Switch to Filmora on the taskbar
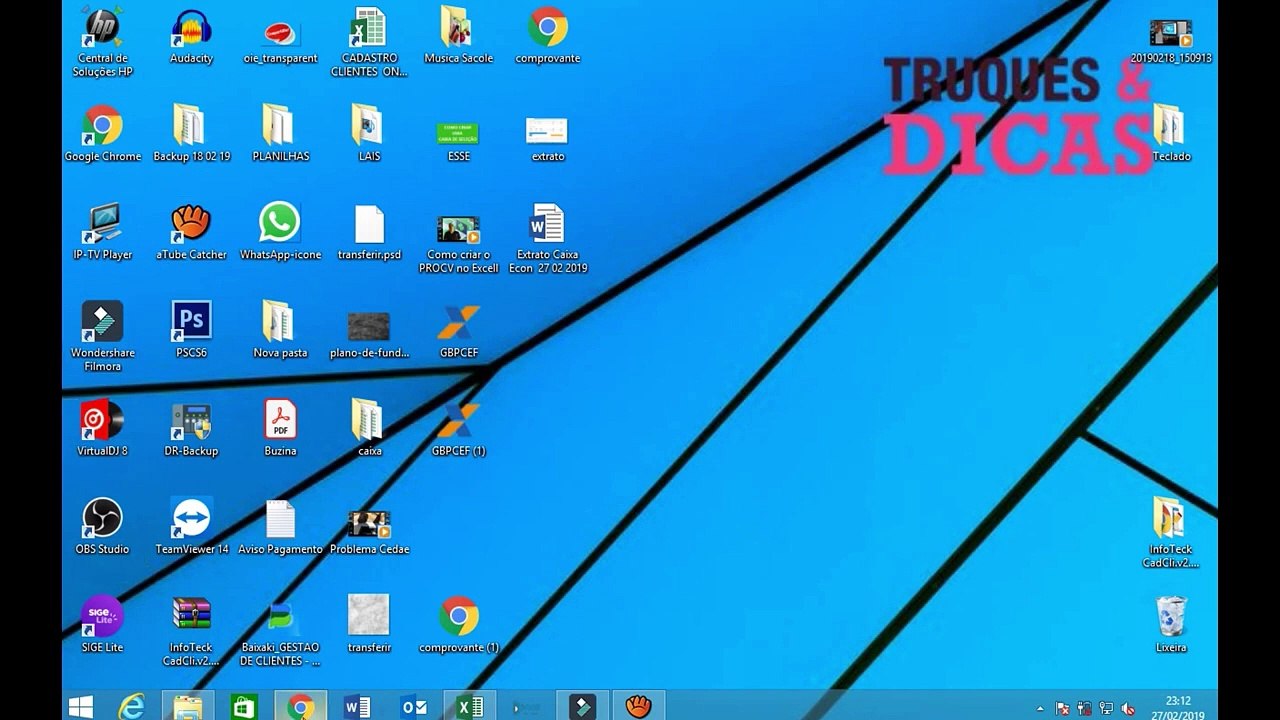The height and width of the screenshot is (720, 1280). tap(581, 706)
